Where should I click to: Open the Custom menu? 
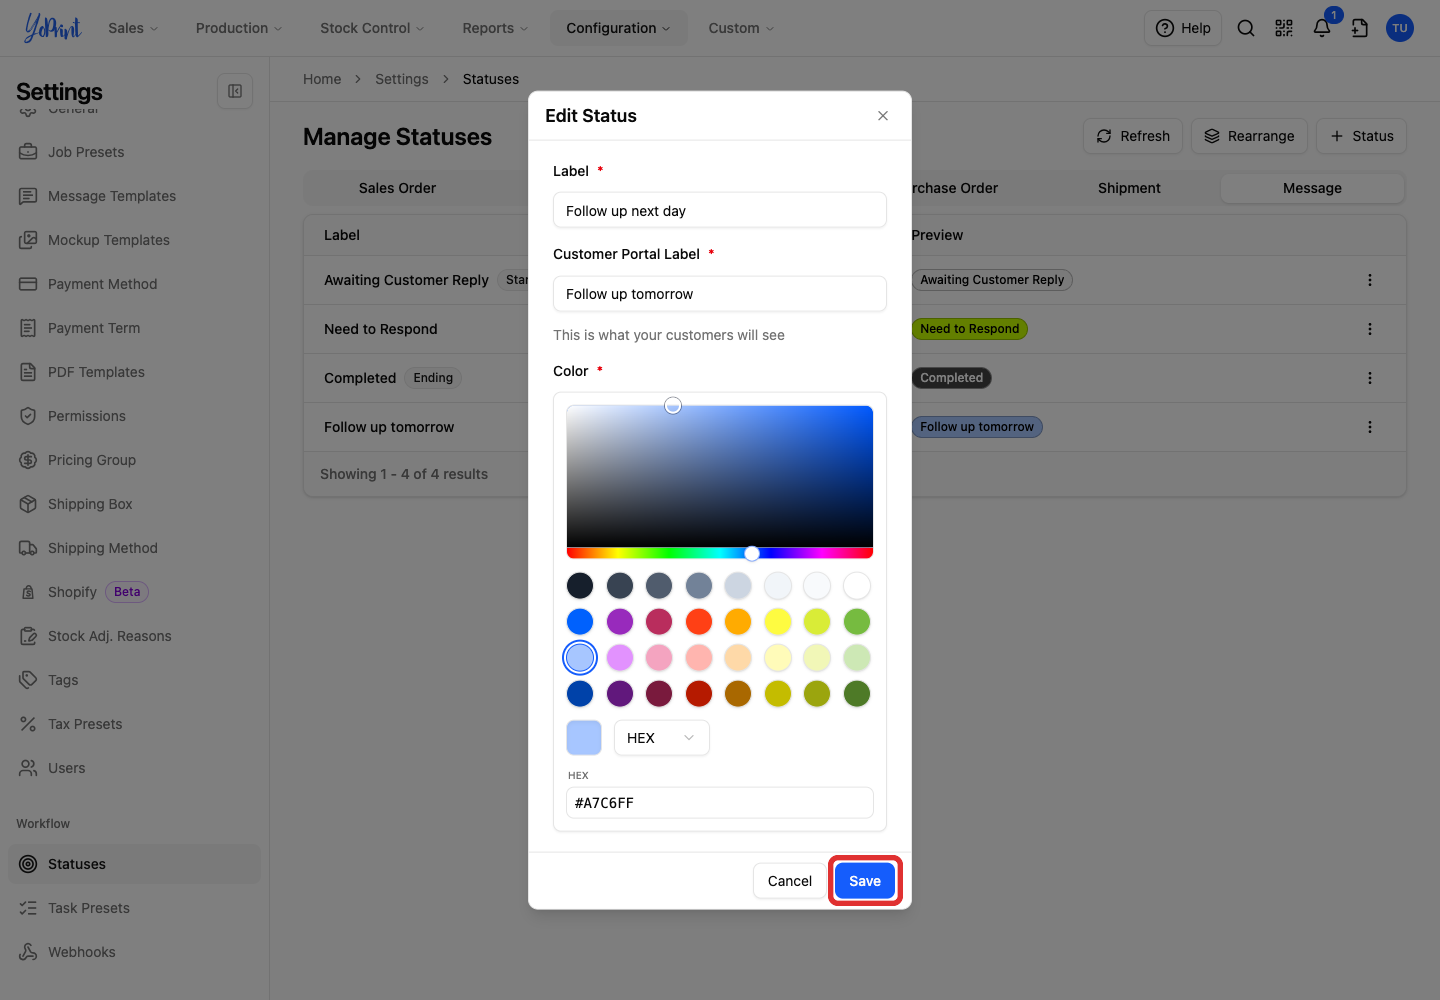tap(741, 28)
